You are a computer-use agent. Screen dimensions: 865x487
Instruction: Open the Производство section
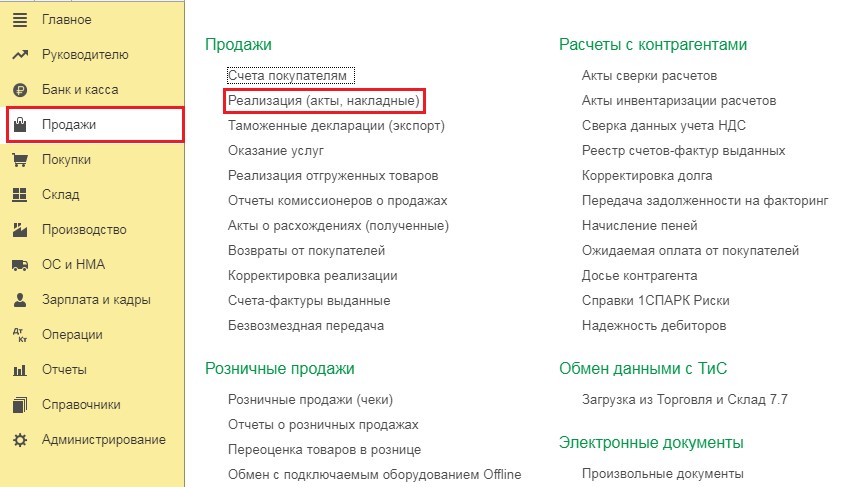click(x=84, y=229)
